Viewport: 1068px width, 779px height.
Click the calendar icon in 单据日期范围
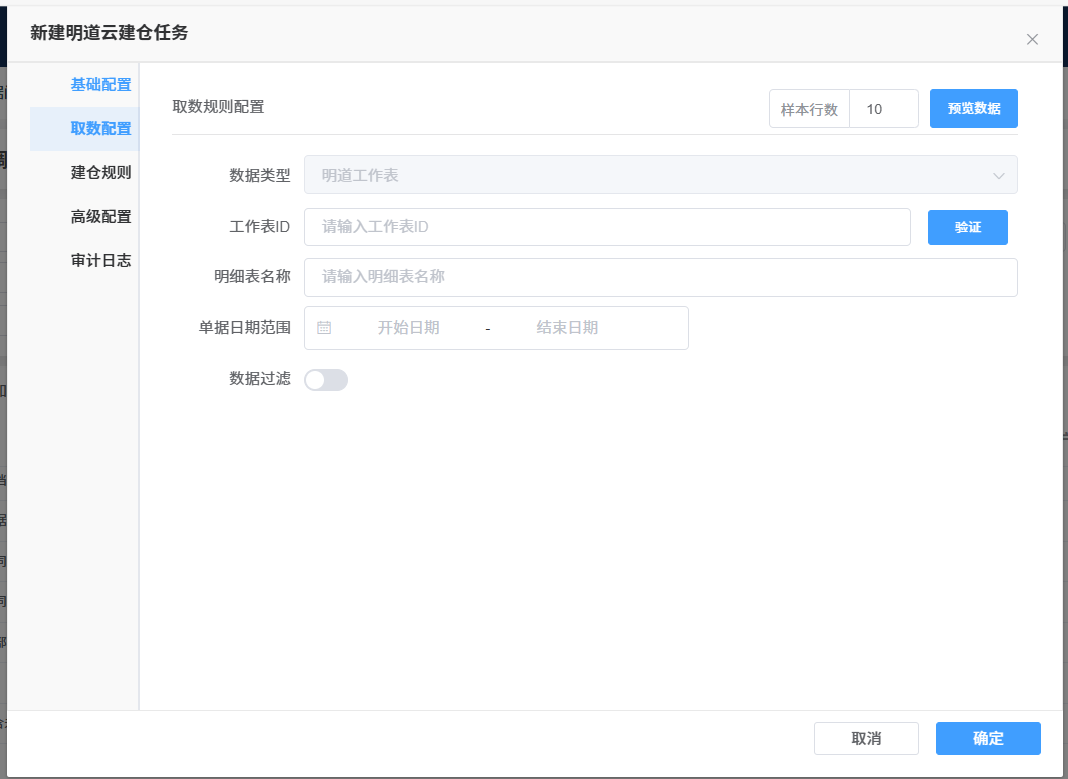[324, 328]
